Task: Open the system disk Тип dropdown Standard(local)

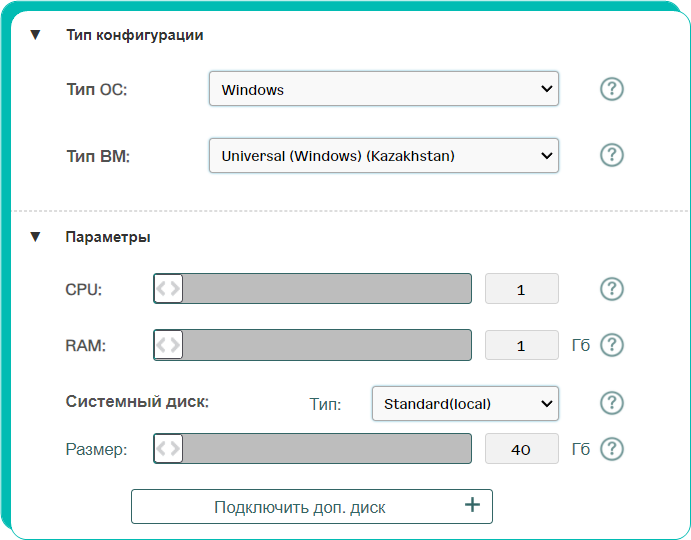Action: (x=465, y=404)
